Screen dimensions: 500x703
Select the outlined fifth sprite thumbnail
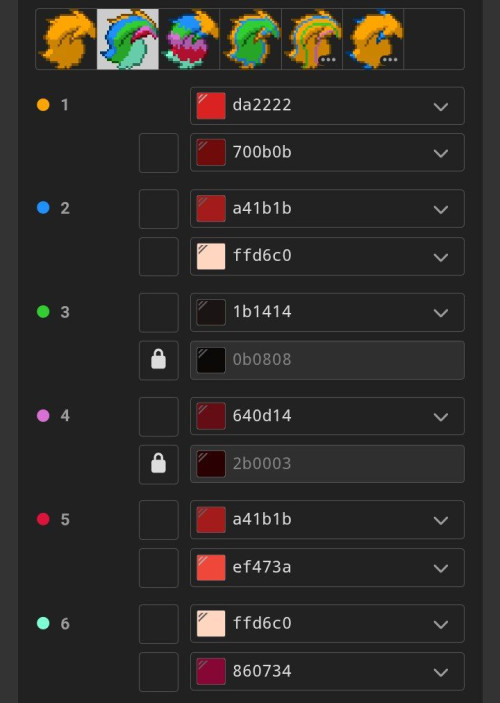[312, 39]
